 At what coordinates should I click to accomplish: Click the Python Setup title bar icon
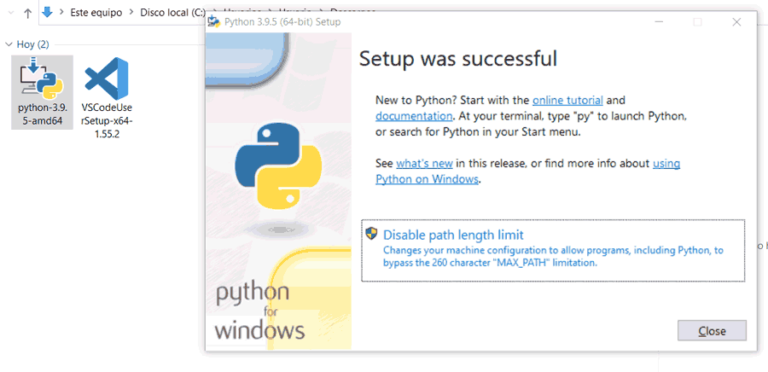(214, 22)
